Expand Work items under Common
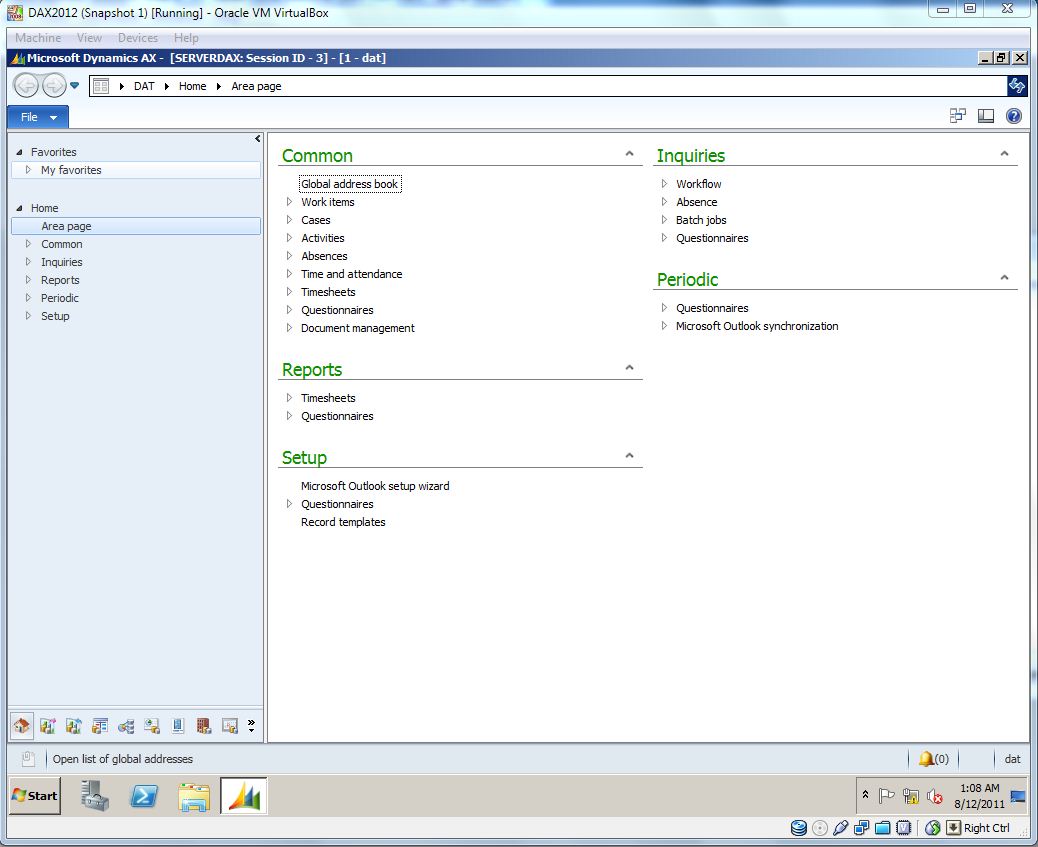Image resolution: width=1038 pixels, height=847 pixels. point(289,201)
